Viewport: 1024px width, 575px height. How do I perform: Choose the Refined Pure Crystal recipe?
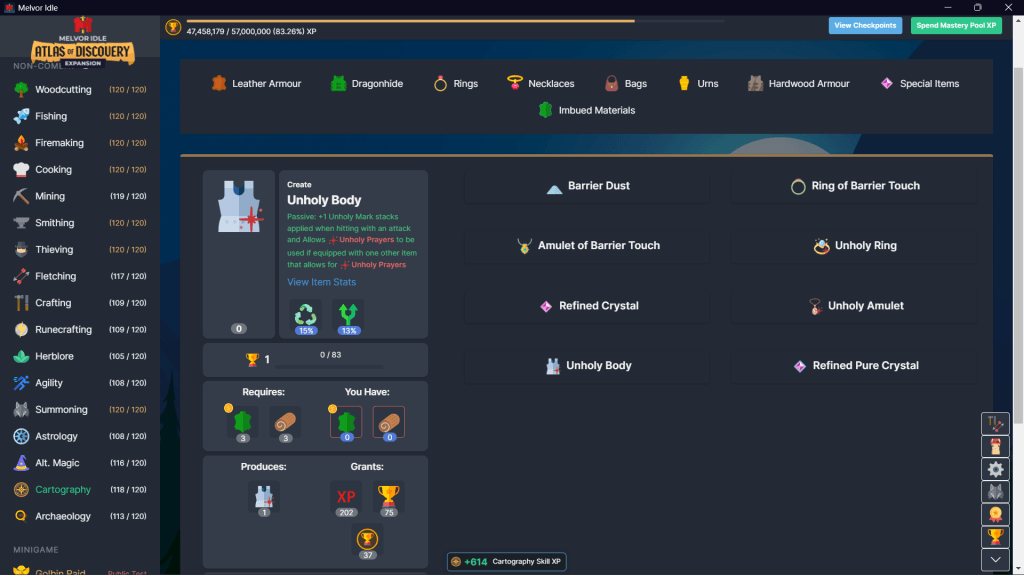tap(855, 366)
